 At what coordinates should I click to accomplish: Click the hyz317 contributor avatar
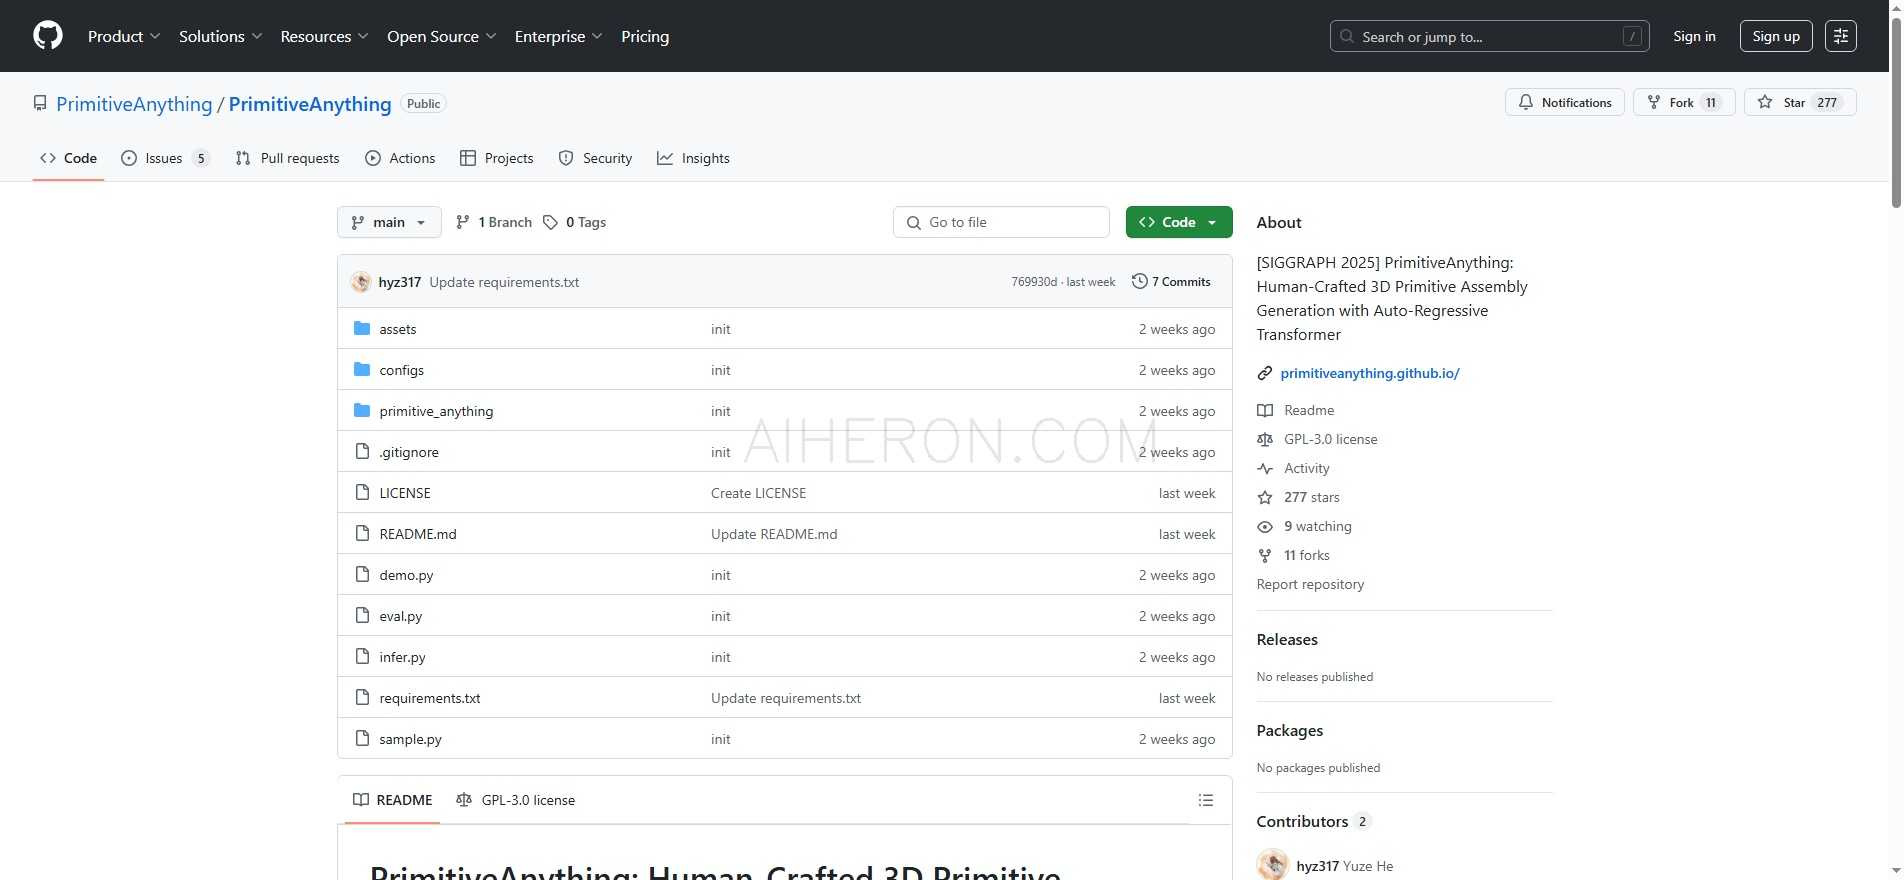[1272, 865]
